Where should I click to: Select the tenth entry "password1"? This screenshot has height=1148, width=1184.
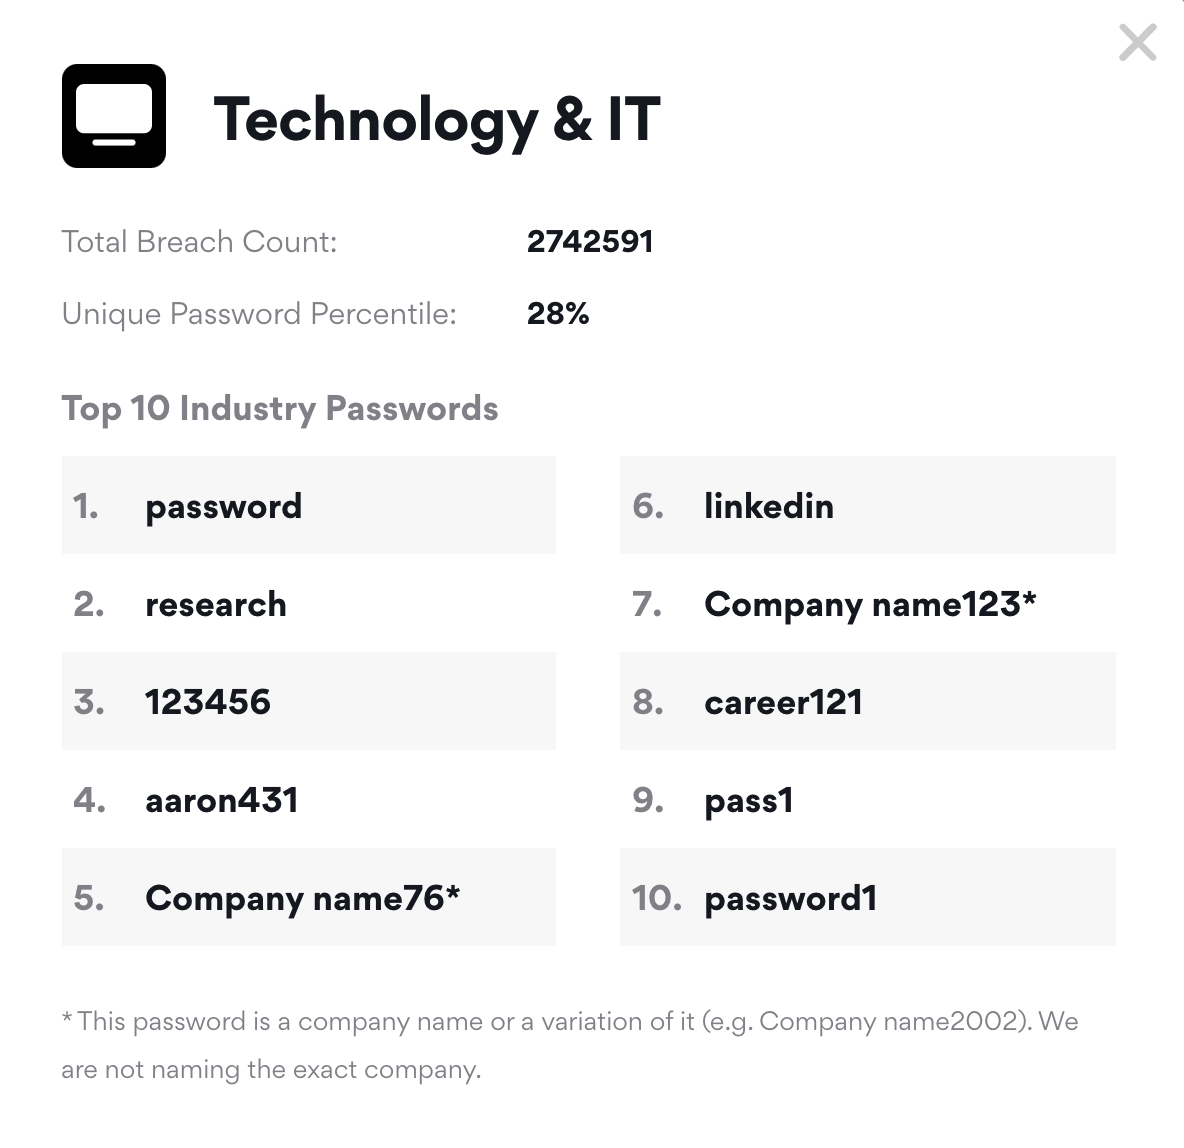(790, 898)
